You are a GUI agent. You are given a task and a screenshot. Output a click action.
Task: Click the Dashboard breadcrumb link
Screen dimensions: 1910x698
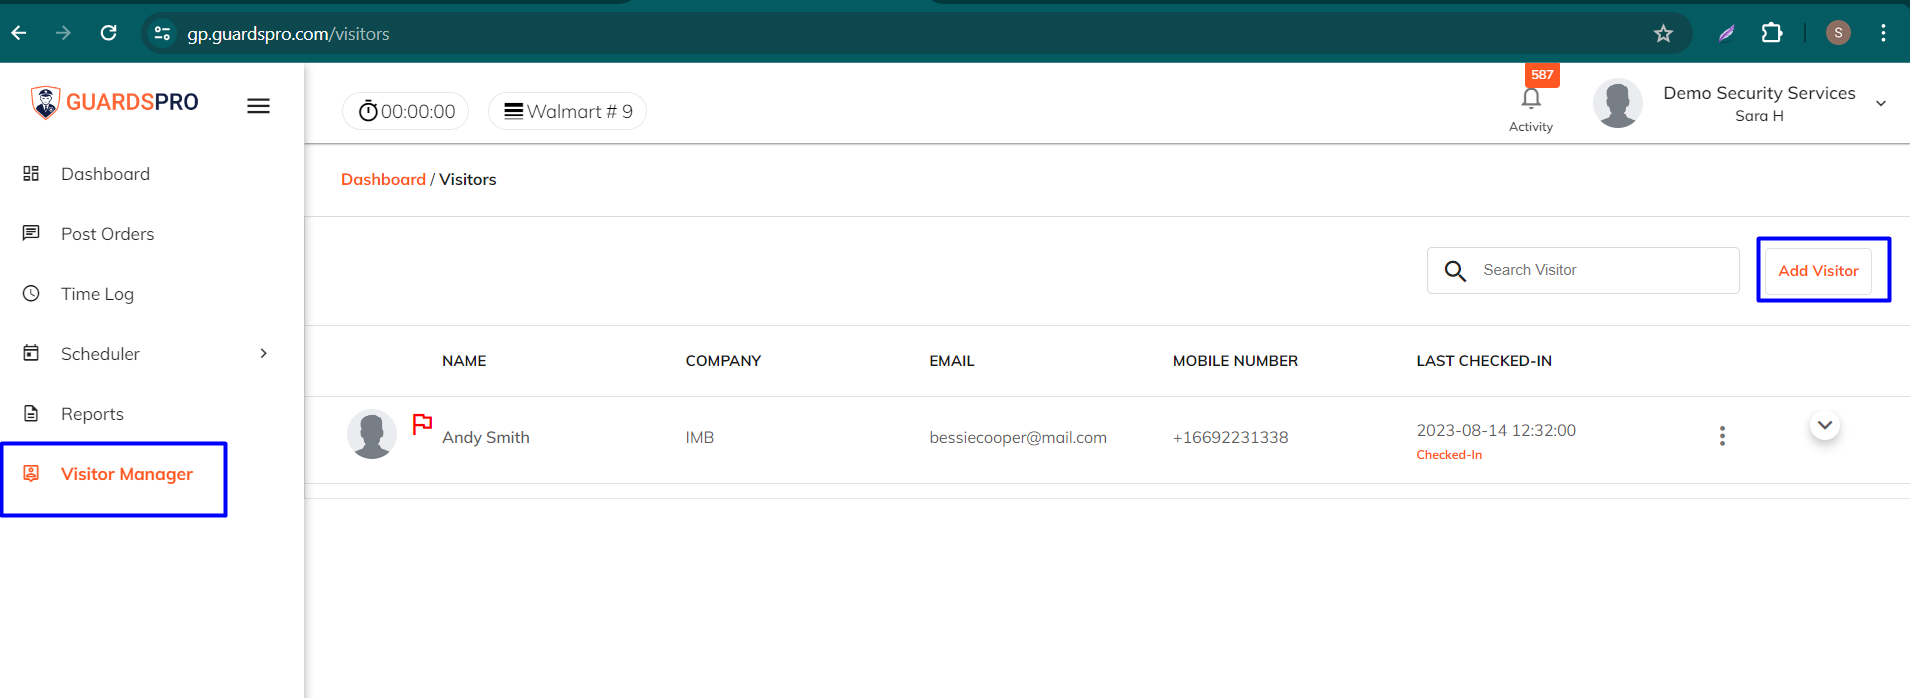point(383,180)
